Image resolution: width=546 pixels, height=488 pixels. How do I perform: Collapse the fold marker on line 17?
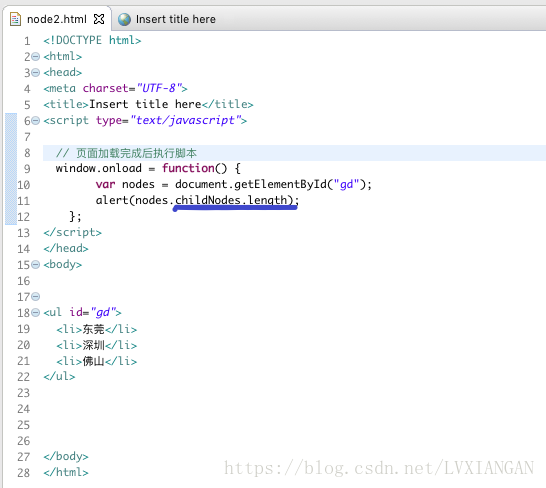[x=36, y=297]
